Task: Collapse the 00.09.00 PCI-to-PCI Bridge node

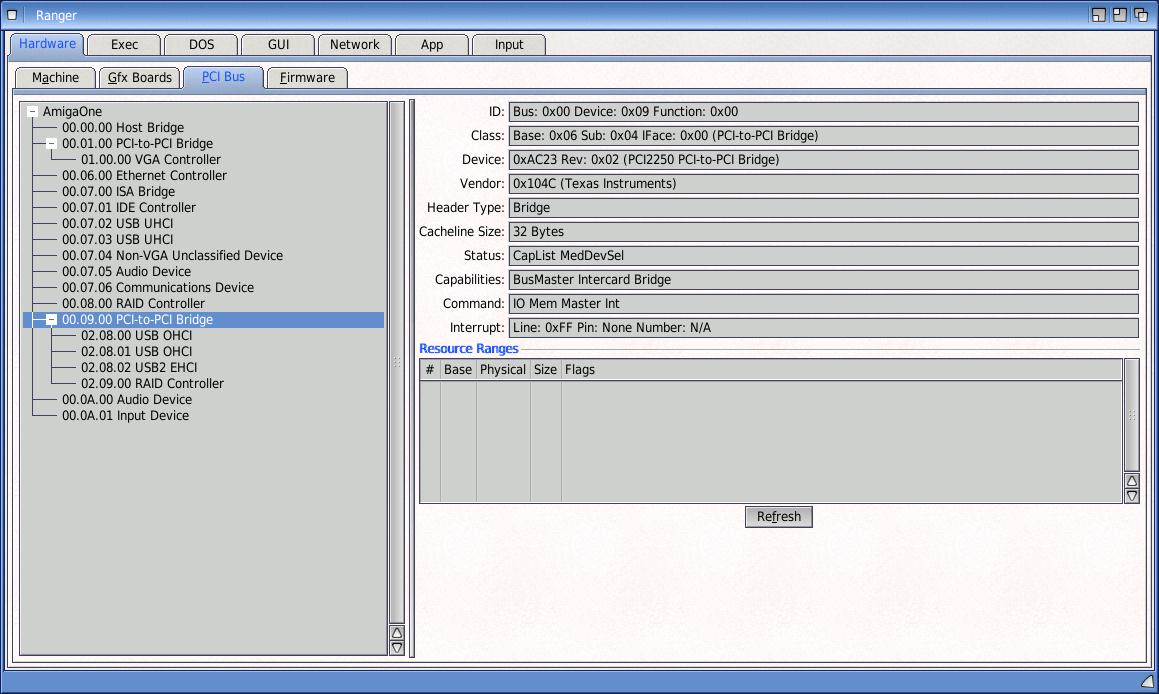Action: [x=52, y=320]
